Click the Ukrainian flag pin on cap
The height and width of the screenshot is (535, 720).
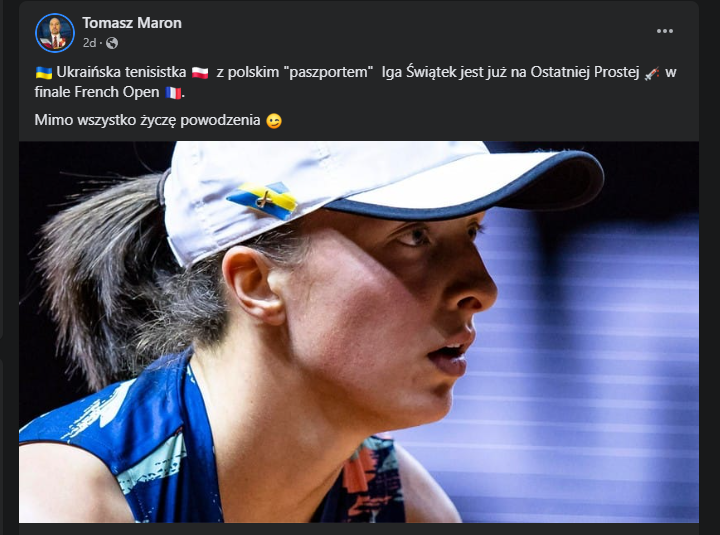click(x=263, y=200)
